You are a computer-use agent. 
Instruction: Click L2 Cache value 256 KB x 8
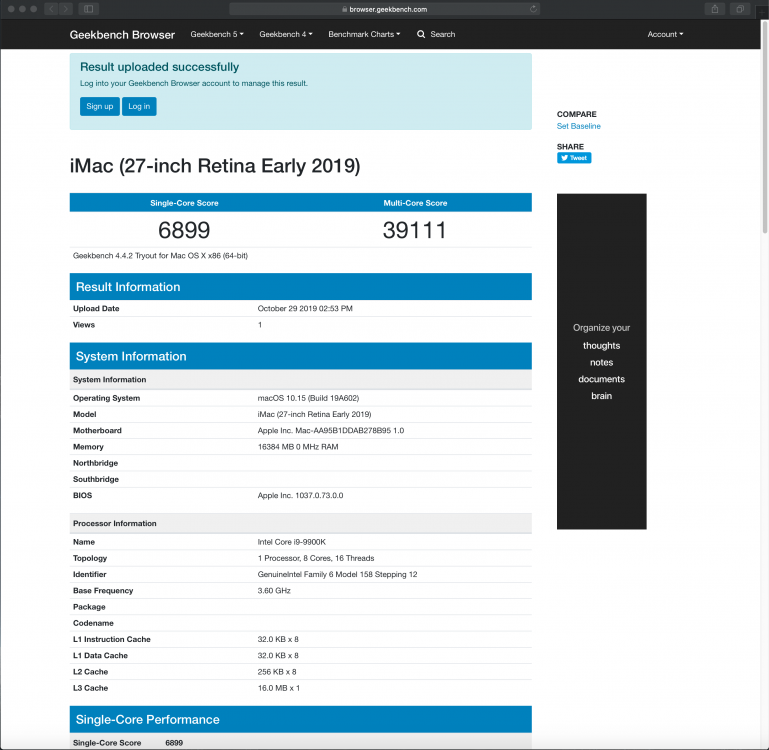[x=277, y=671]
